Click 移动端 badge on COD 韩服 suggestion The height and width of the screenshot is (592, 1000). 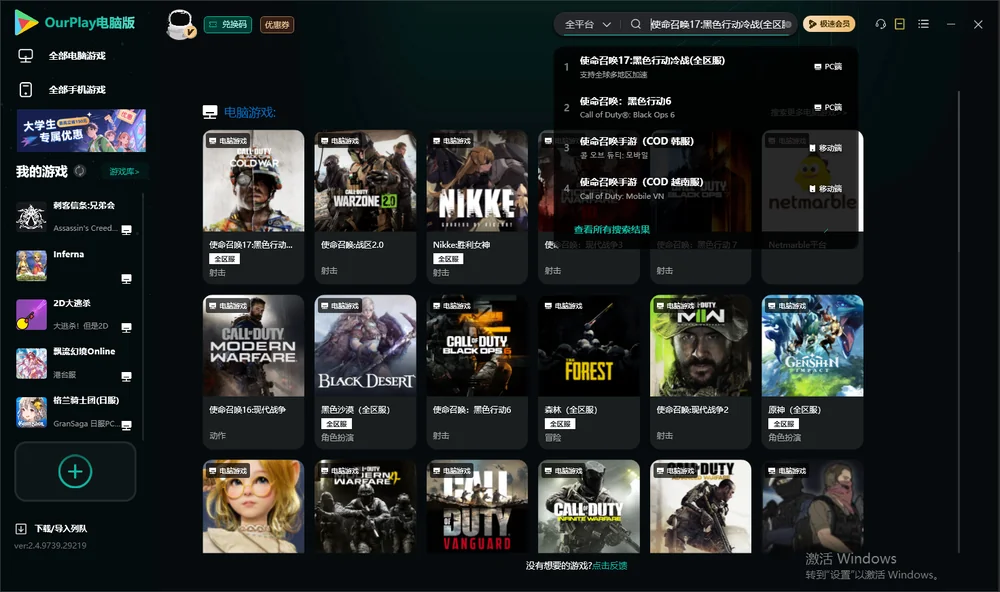[825, 148]
